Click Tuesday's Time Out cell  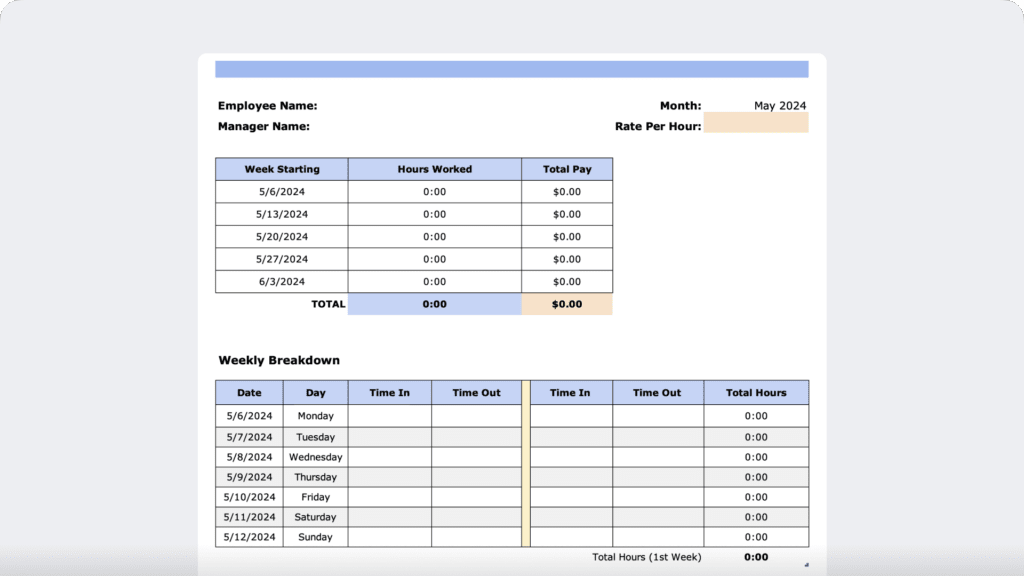pyautogui.click(x=477, y=437)
